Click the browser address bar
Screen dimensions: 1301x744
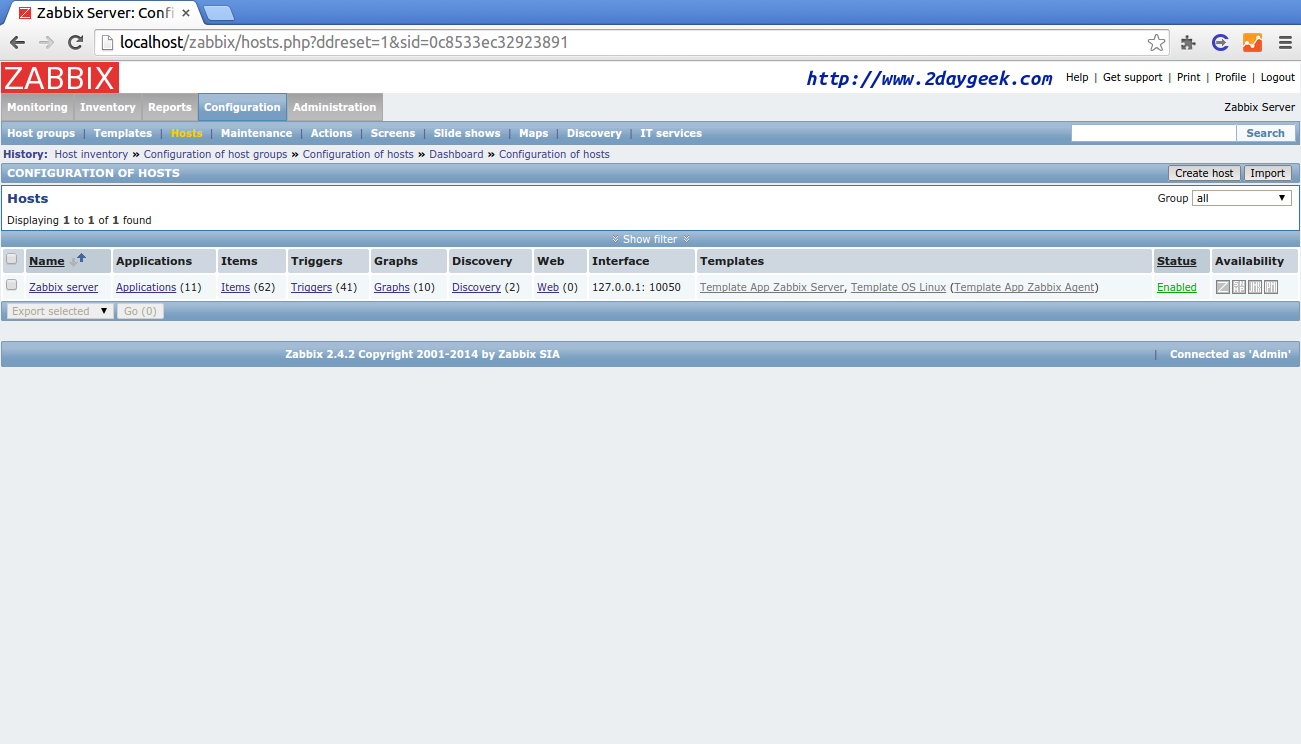(x=630, y=42)
